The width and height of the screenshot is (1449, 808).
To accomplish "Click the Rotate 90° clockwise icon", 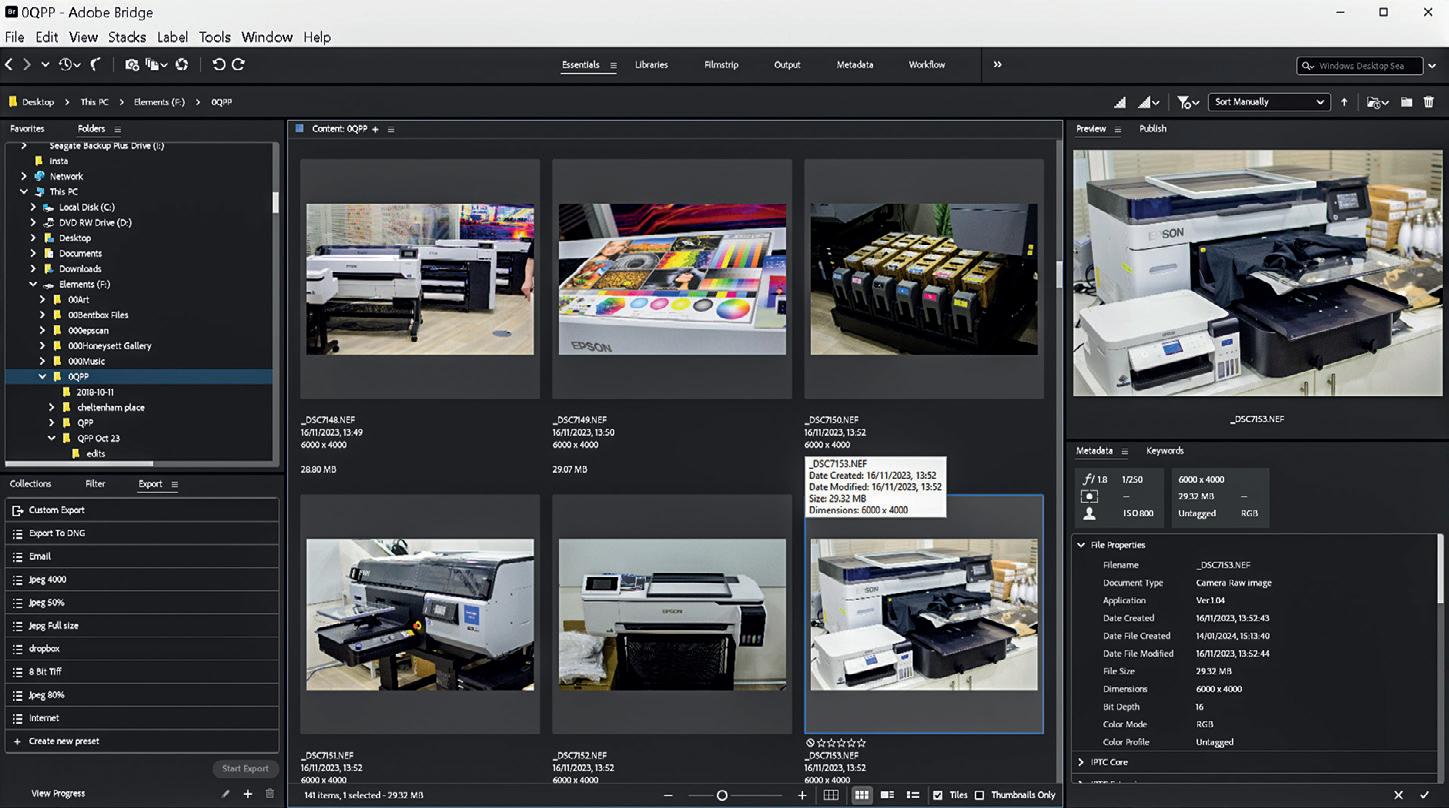I will (238, 64).
